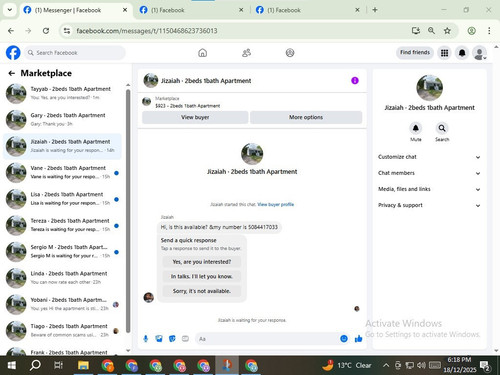Open the Sergio M conversation
Image resolution: width=500 pixels, height=375 pixels.
pyautogui.click(x=63, y=251)
